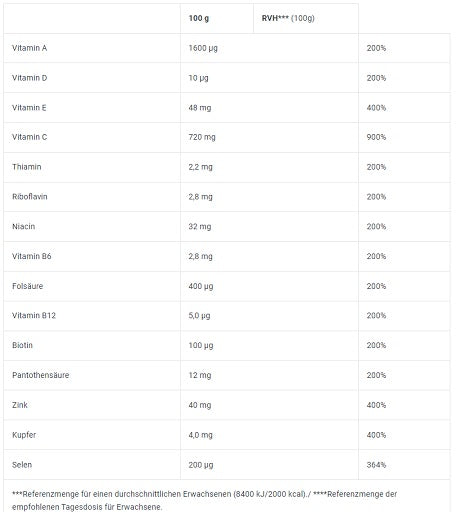Click the Vitamin D row label
Screen dimensions: 456x512
pos(29,78)
